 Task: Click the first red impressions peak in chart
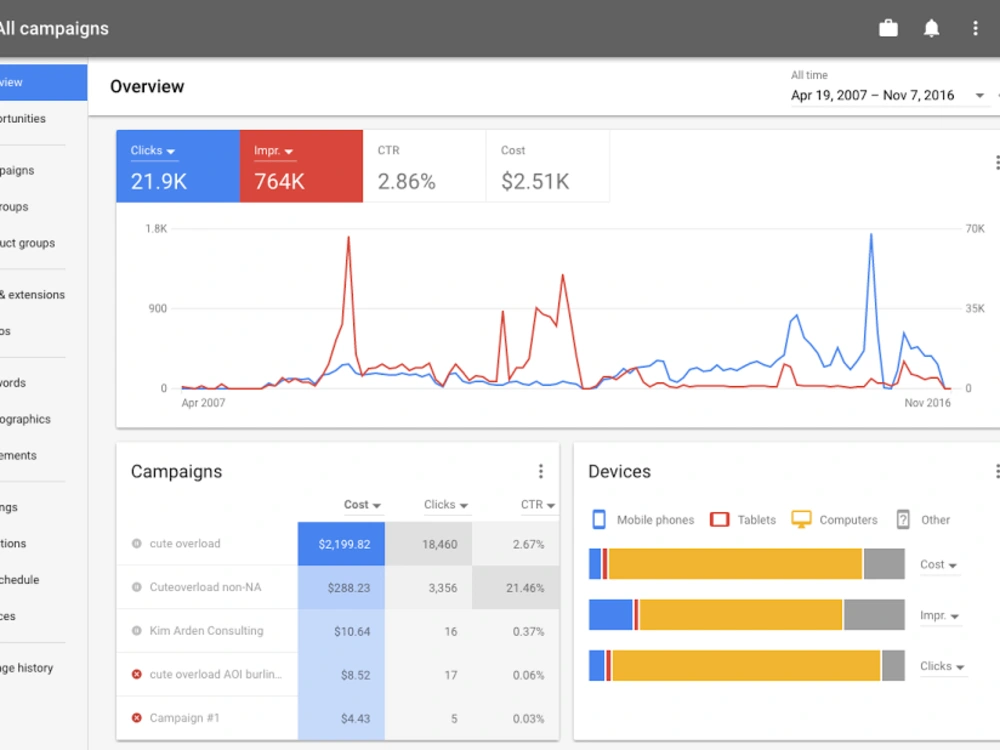pos(348,239)
